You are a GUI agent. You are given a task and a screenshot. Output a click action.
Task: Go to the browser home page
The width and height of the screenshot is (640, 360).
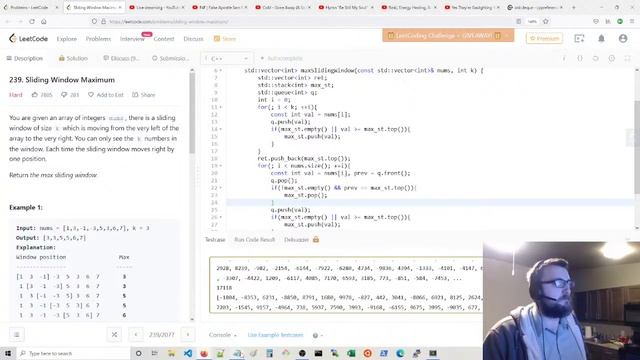click(x=44, y=21)
